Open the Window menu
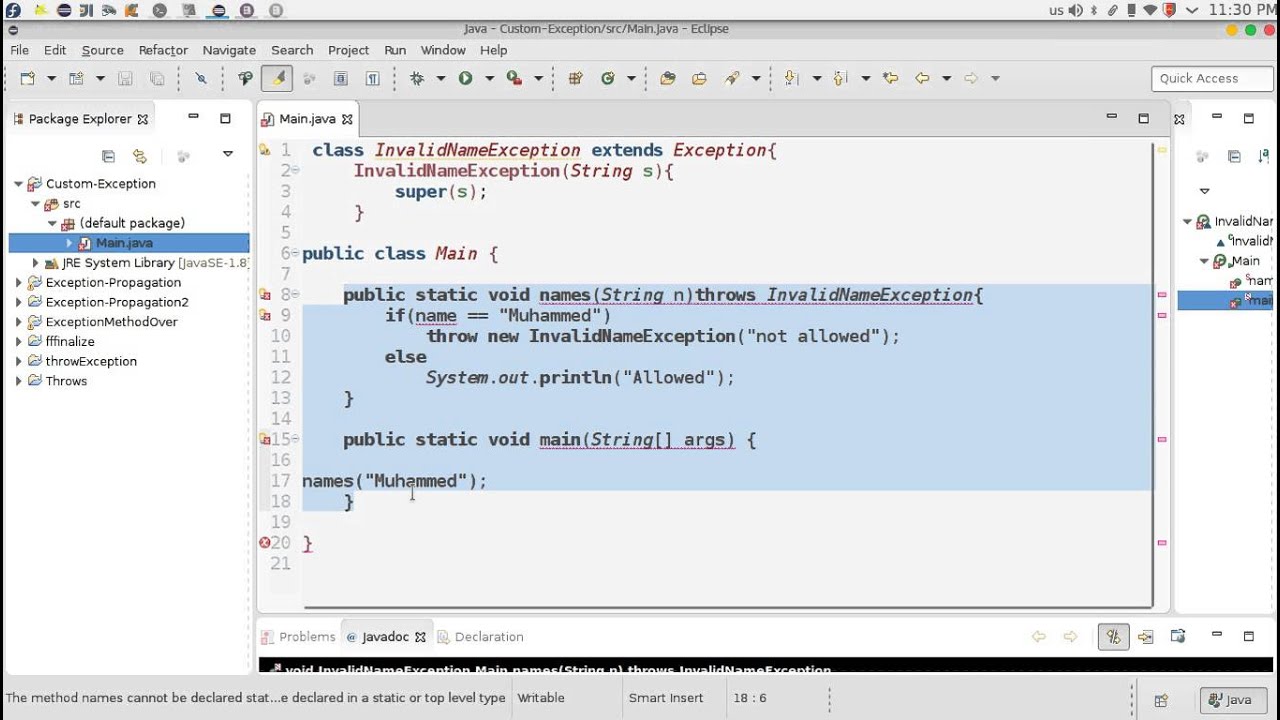The image size is (1280, 720). (443, 50)
